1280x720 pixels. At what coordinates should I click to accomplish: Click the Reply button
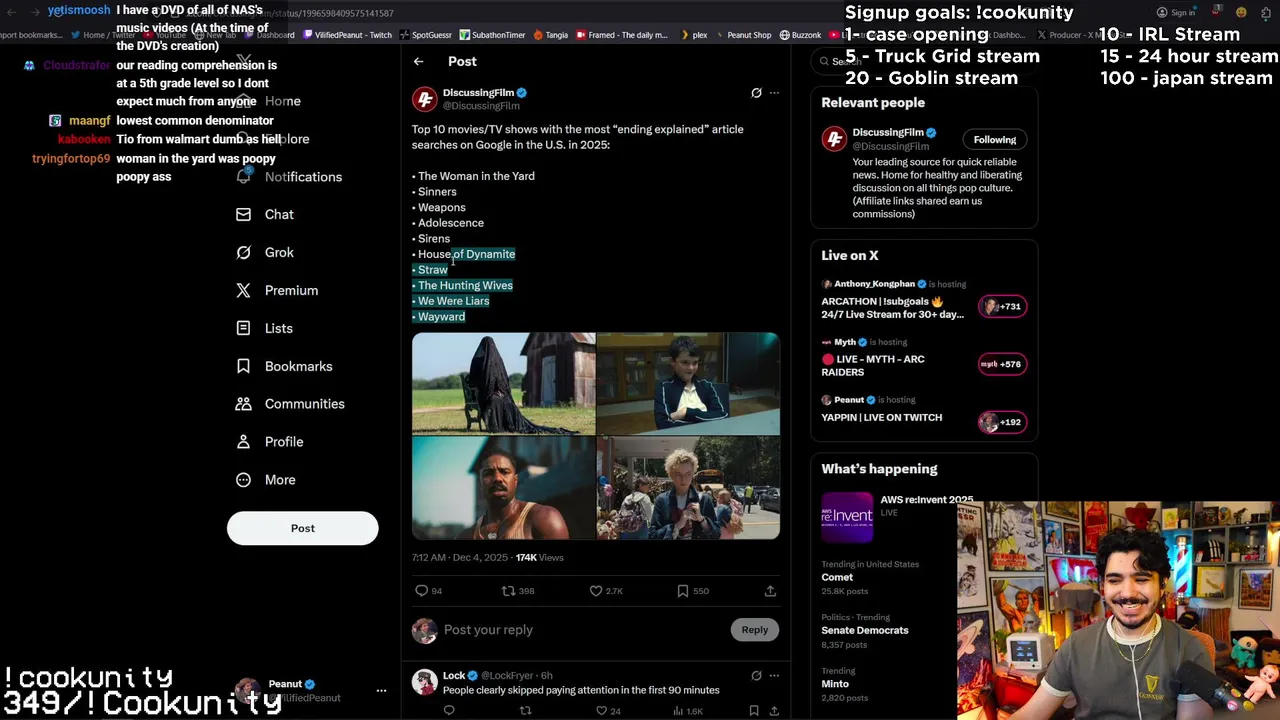pyautogui.click(x=755, y=630)
